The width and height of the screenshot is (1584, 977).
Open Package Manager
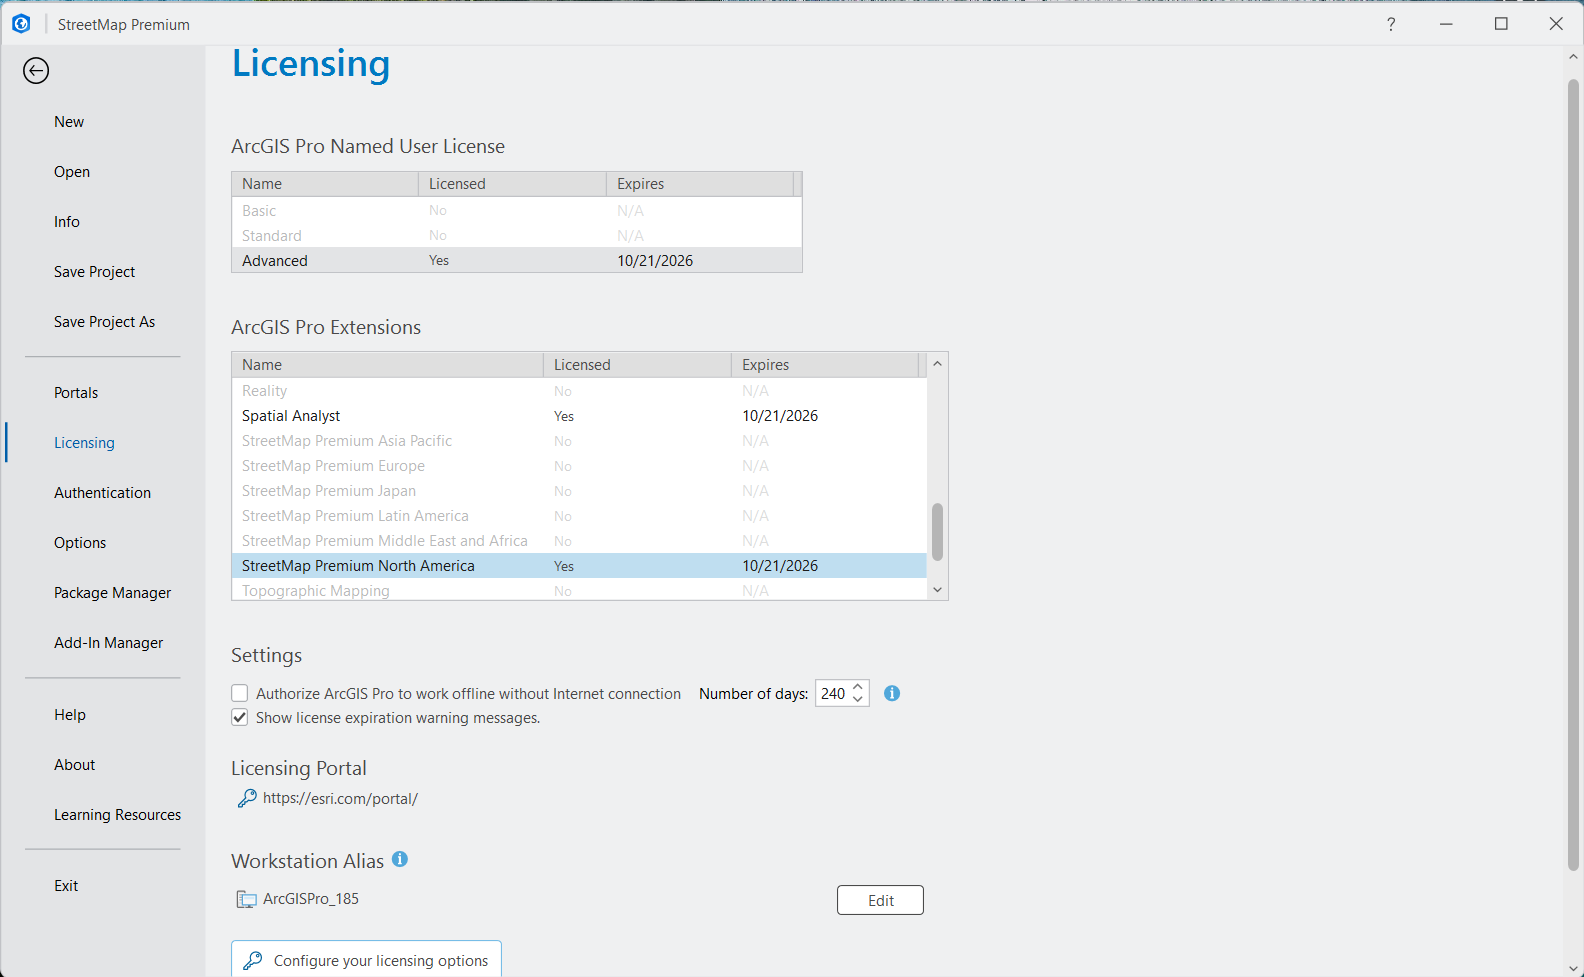[x=112, y=593]
